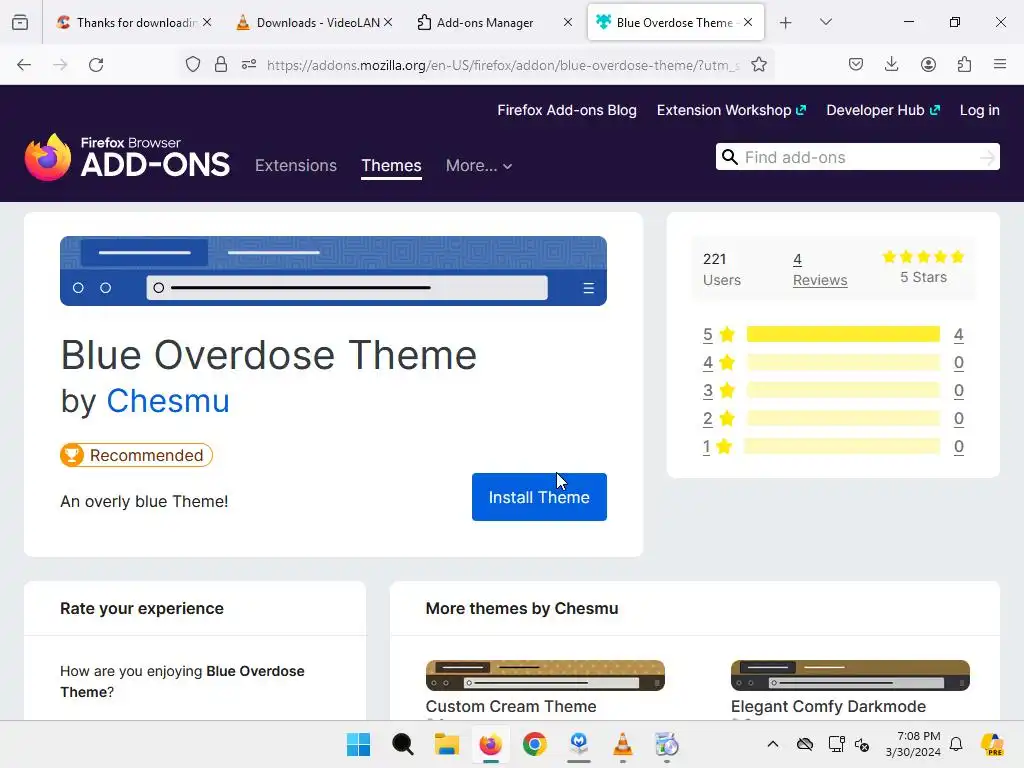
Task: Click the Recommended badge
Action: 136,455
